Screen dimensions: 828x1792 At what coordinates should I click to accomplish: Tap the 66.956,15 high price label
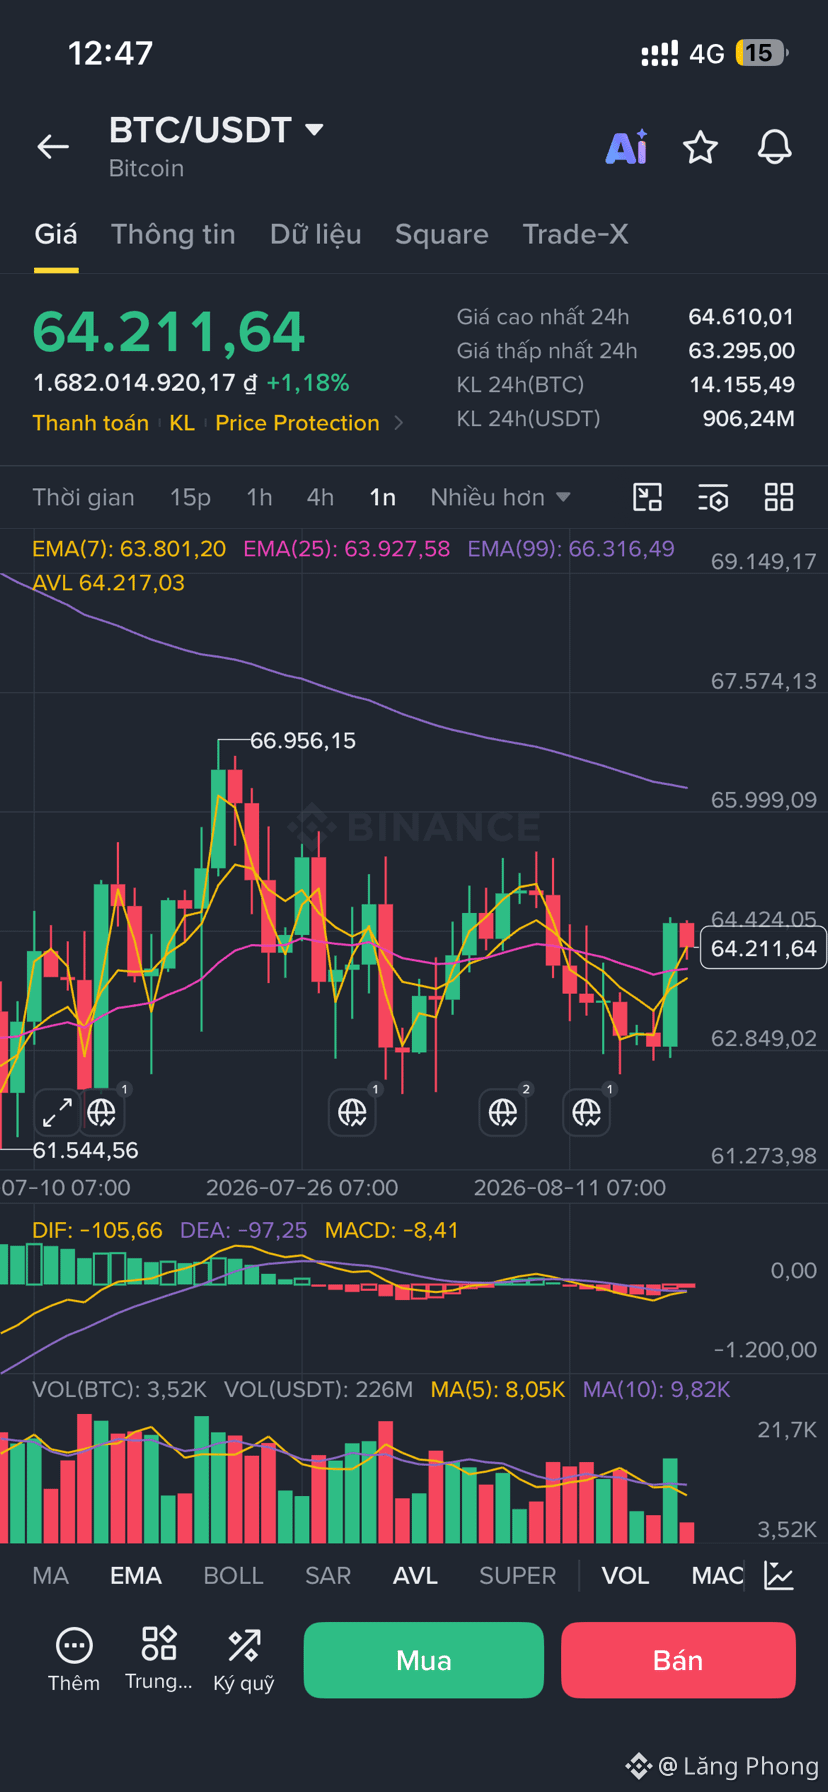pos(303,741)
